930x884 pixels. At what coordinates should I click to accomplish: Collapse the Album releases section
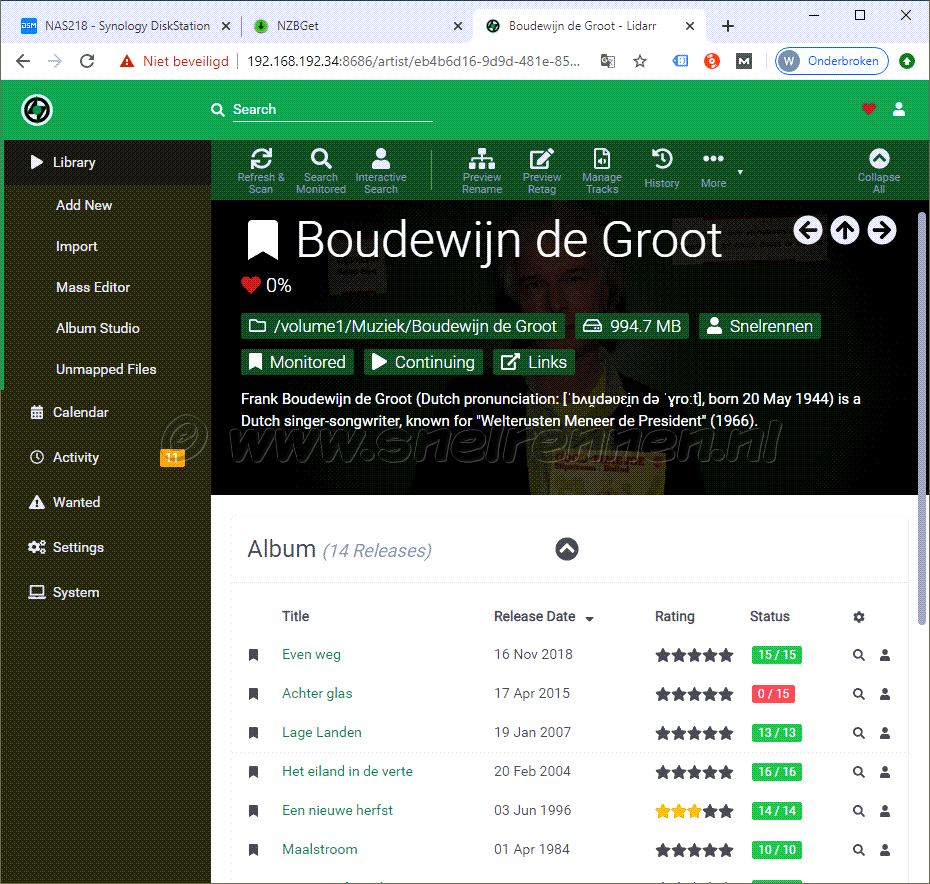pyautogui.click(x=567, y=549)
